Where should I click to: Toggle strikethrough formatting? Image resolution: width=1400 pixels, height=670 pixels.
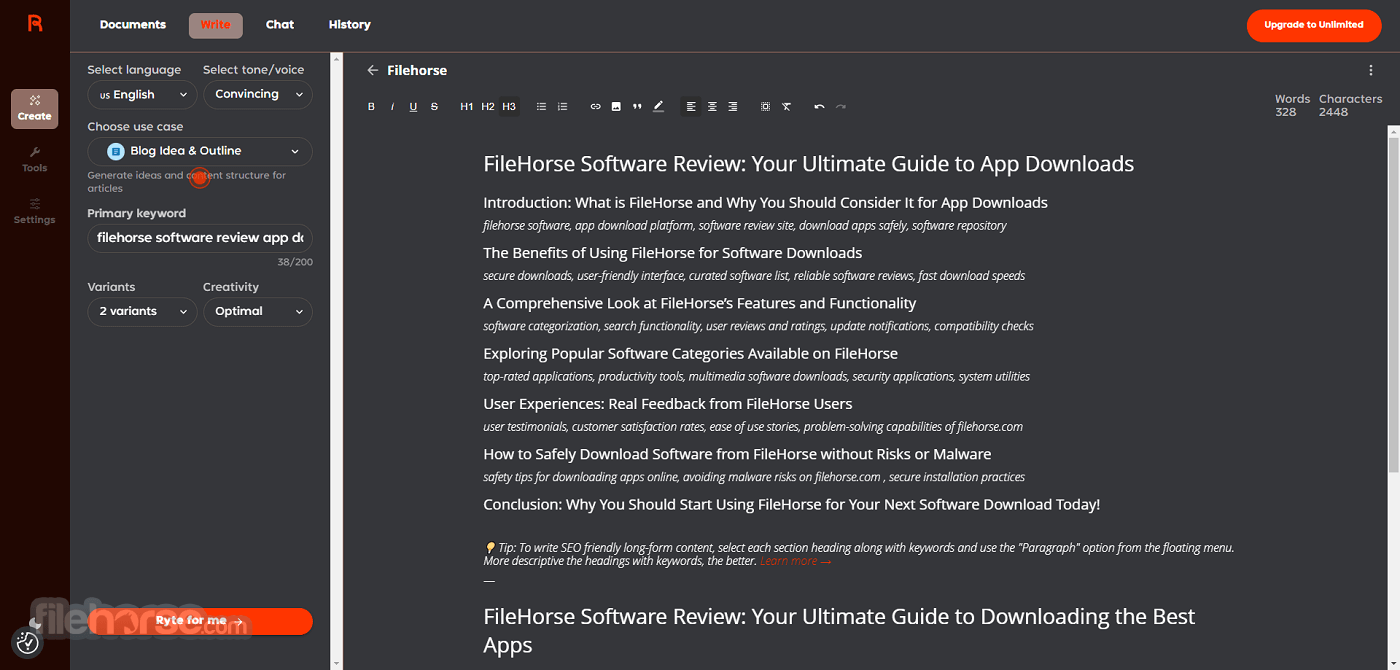click(x=434, y=107)
